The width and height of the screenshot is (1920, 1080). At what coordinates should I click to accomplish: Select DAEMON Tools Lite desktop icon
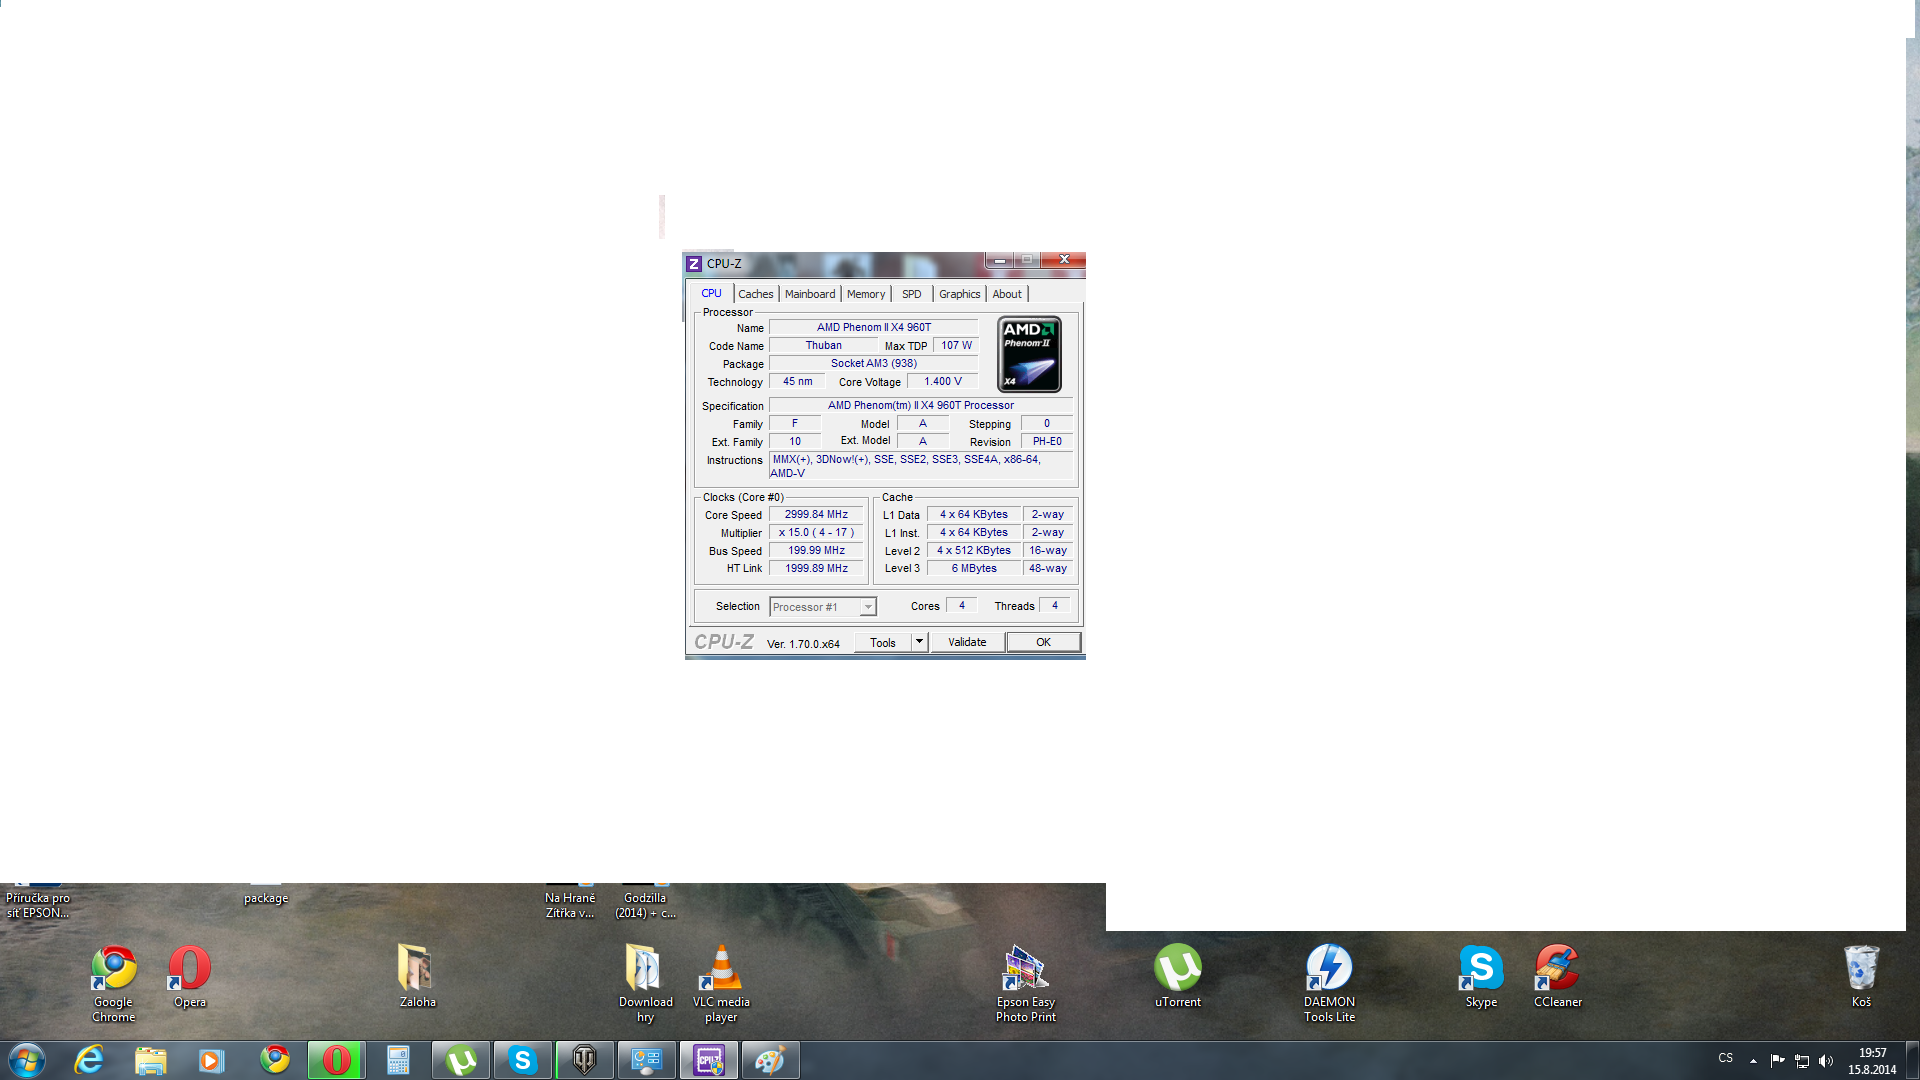tap(1330, 983)
